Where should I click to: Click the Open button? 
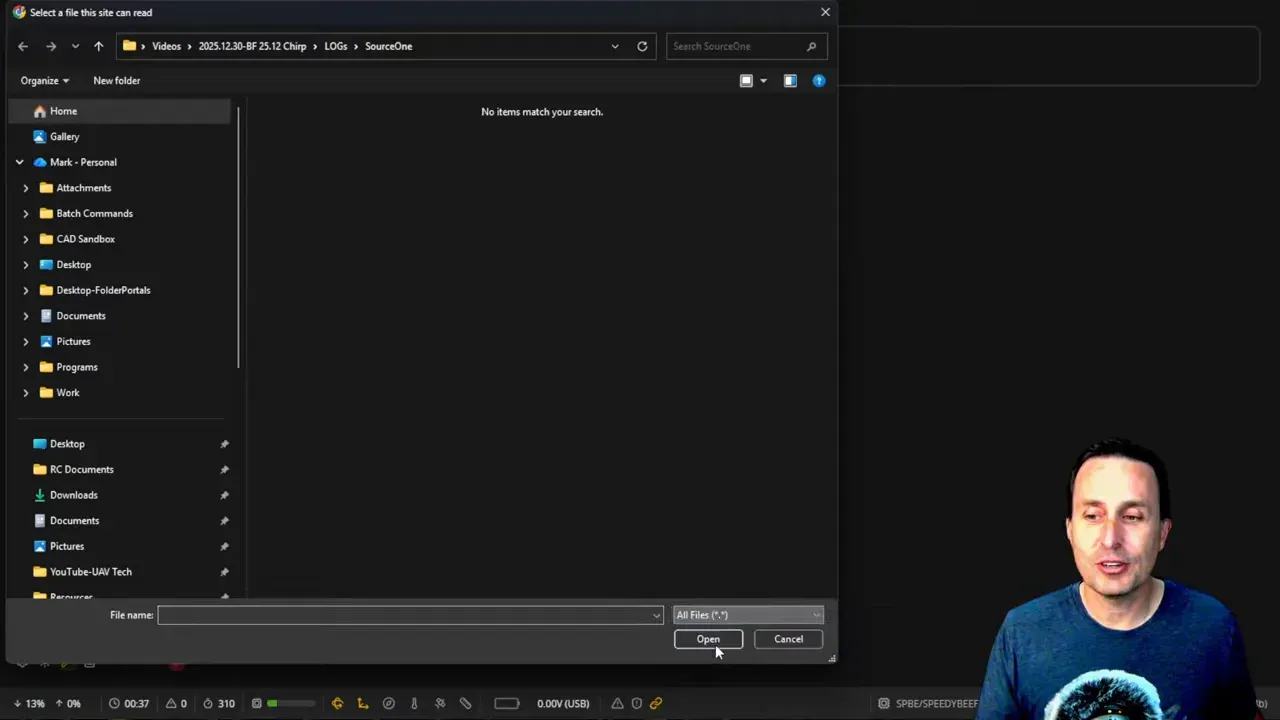tap(708, 639)
